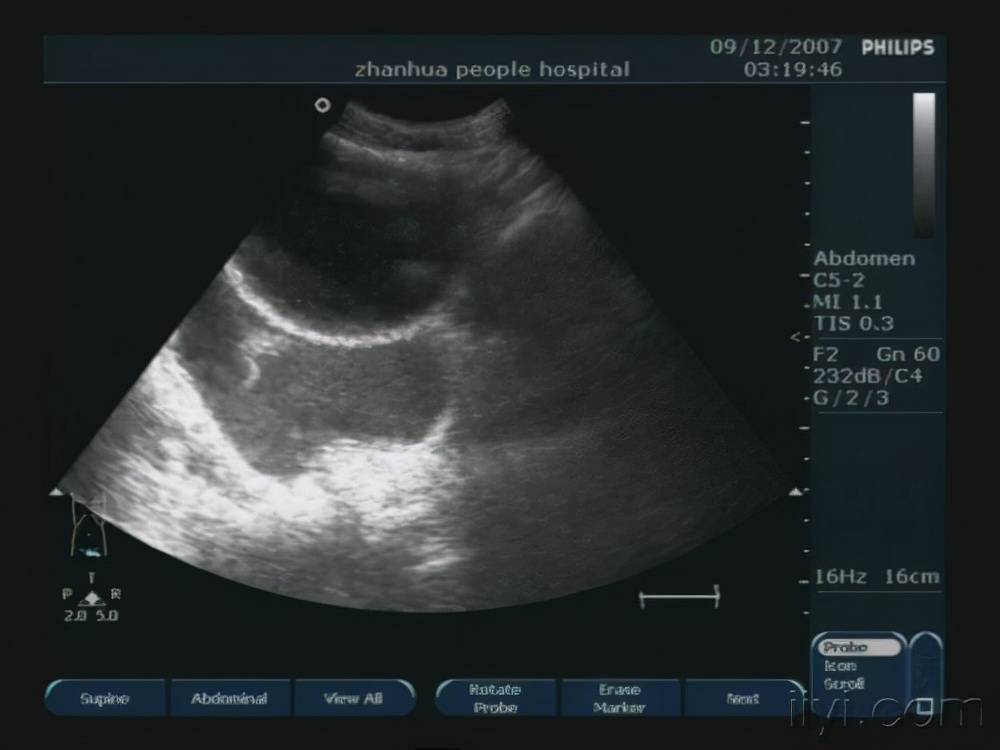Click the Gn 60 gain value
Image resolution: width=1000 pixels, height=750 pixels.
(908, 355)
